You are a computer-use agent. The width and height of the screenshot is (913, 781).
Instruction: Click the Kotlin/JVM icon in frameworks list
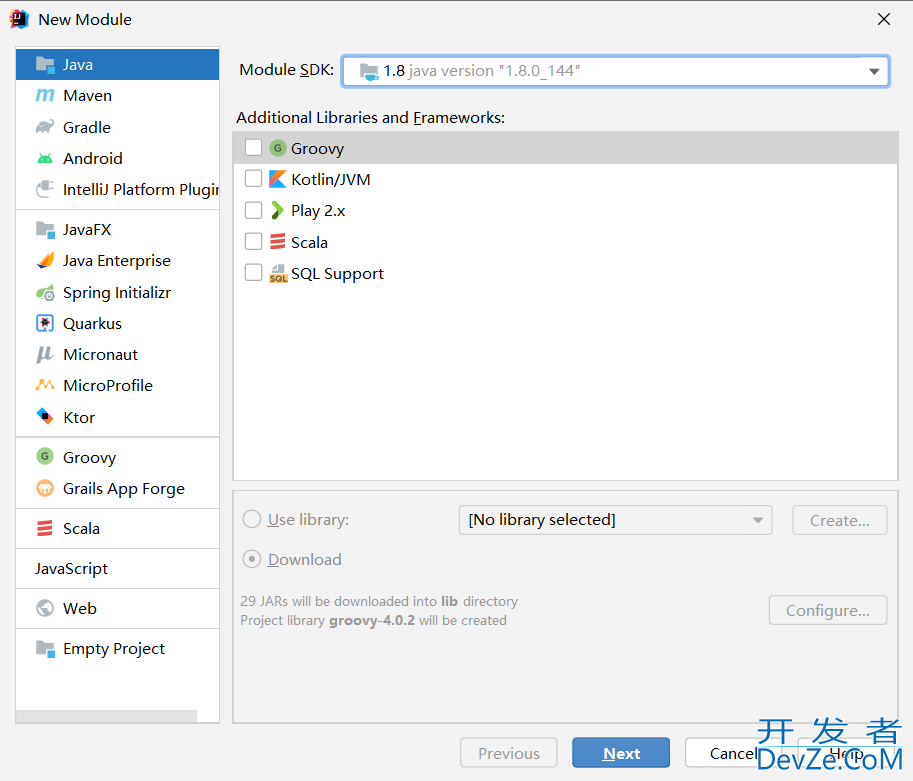278,179
